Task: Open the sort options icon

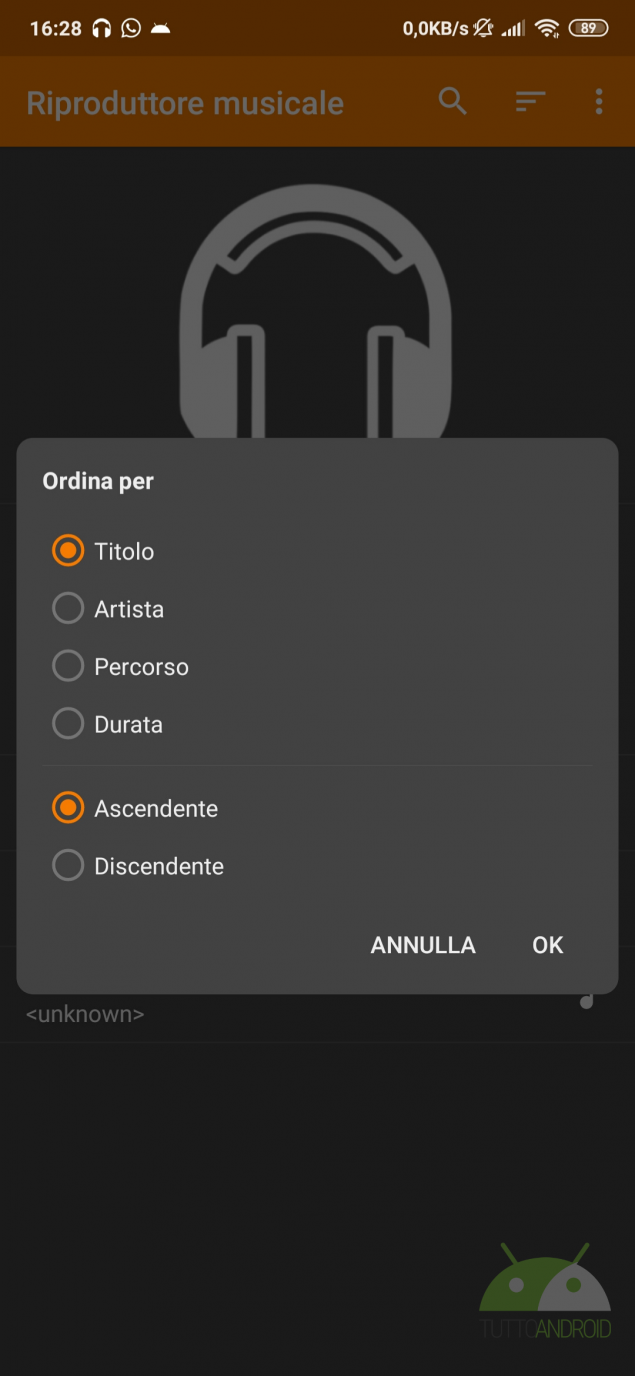Action: 530,101
